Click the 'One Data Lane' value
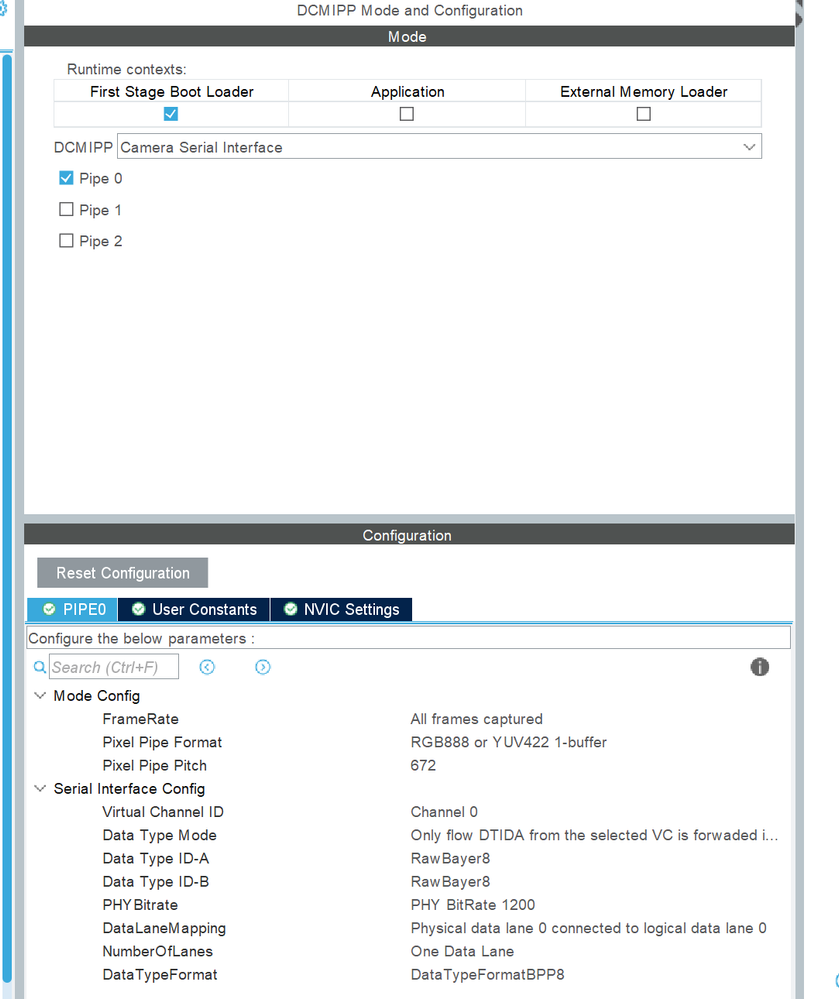This screenshot has width=839, height=999. [x=463, y=951]
